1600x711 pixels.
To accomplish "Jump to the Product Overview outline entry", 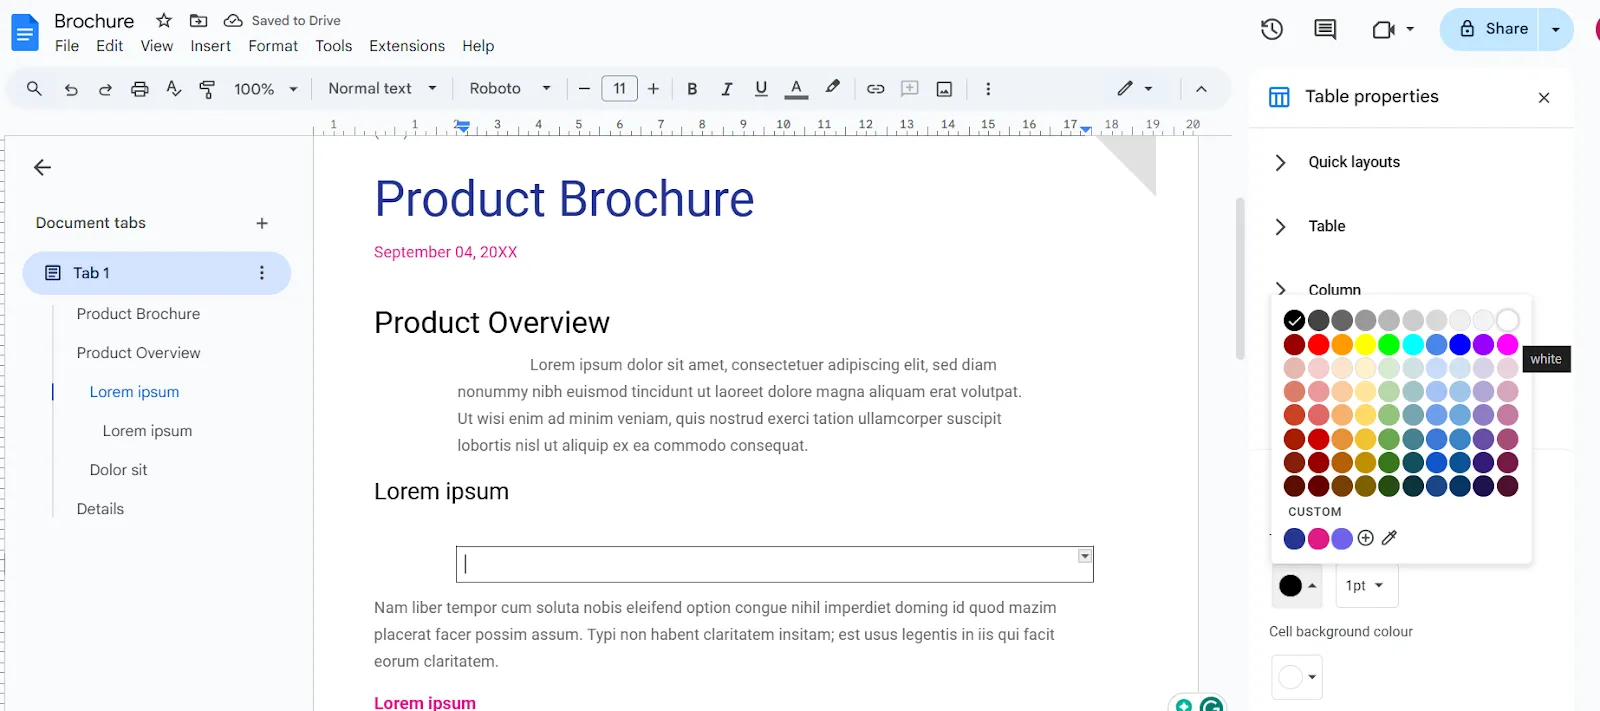I will 138,353.
